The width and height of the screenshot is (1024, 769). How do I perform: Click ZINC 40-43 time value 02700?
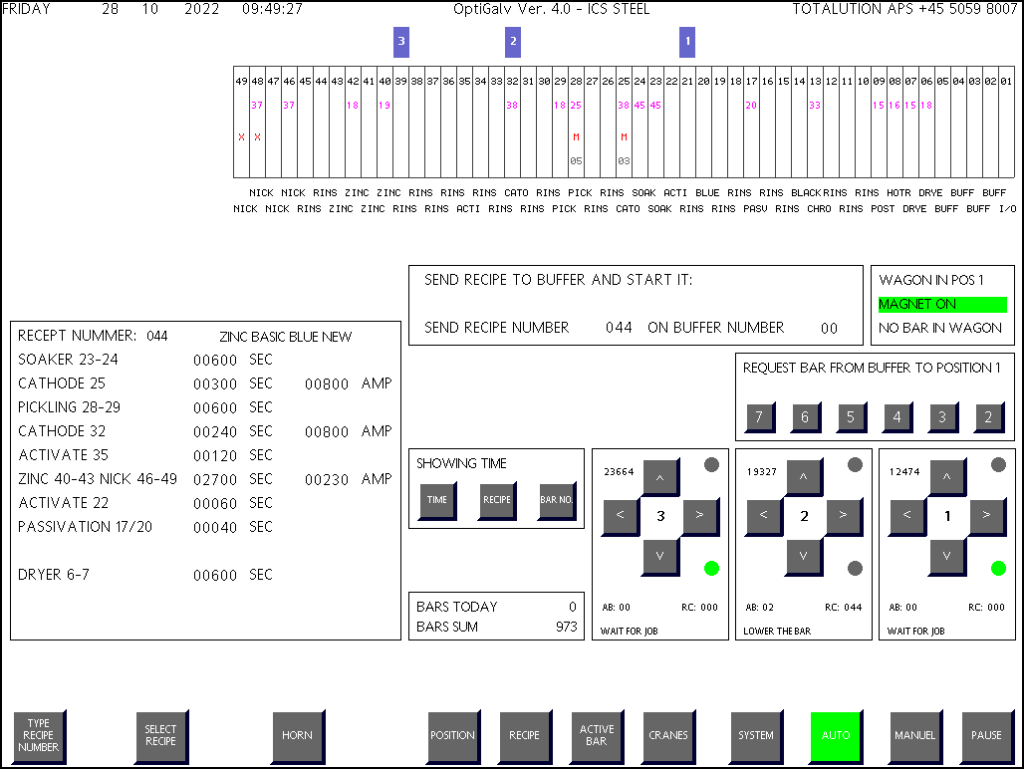point(215,480)
